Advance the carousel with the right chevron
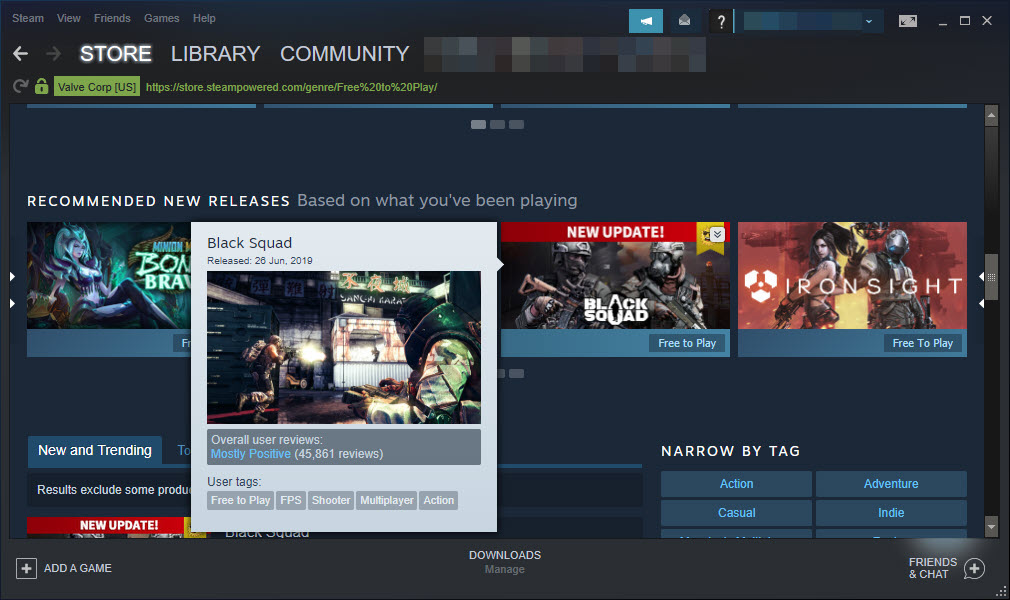1010x600 pixels. coord(978,277)
